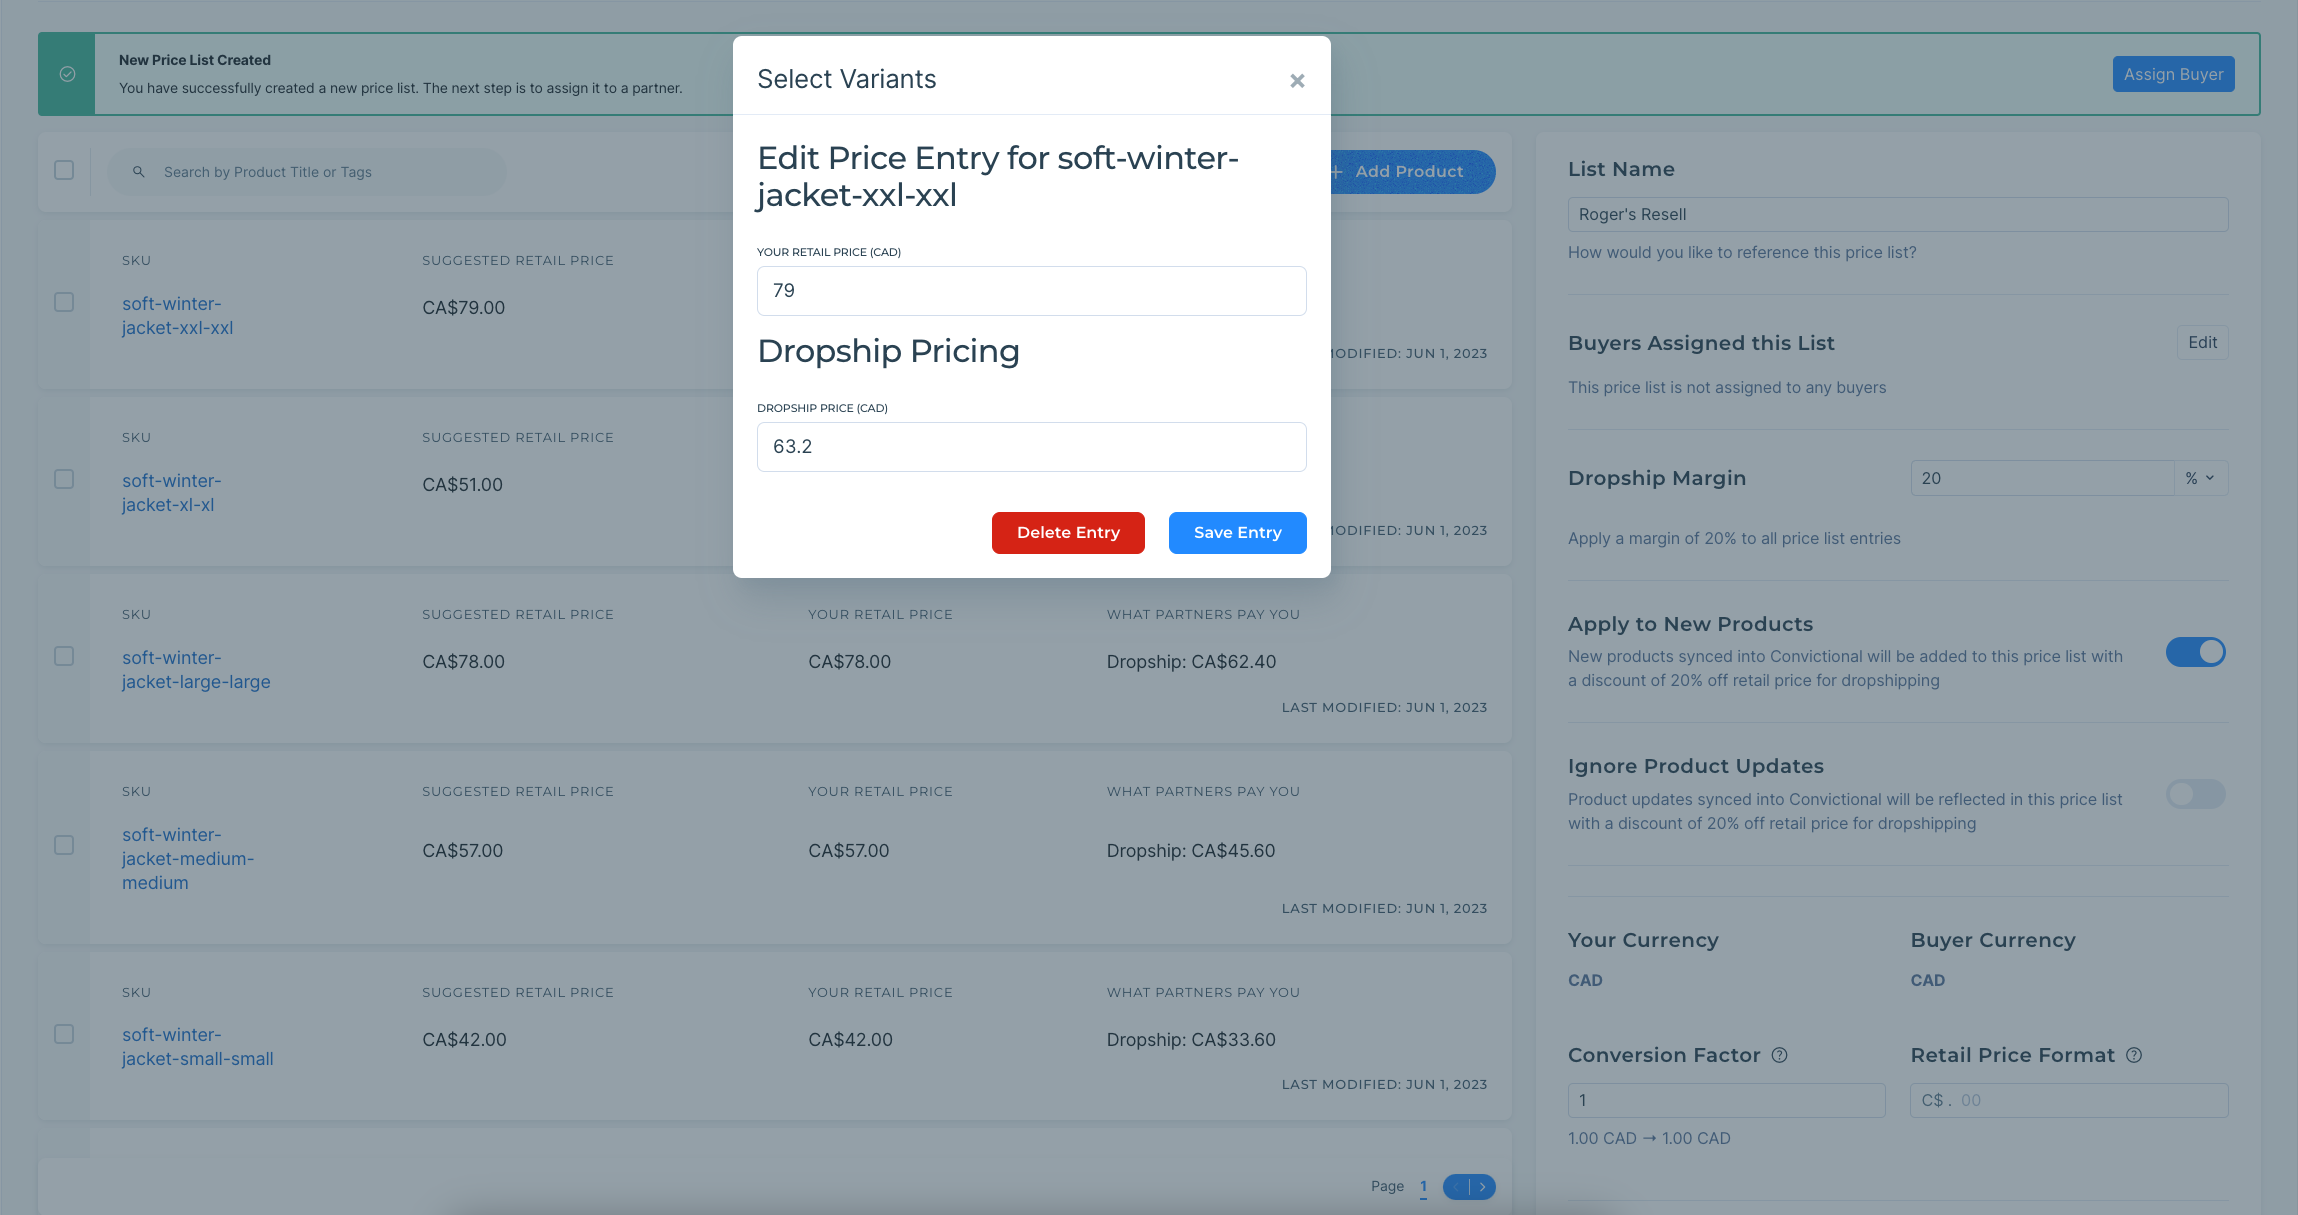The height and width of the screenshot is (1215, 2298).
Task: Check the soft-winter-jacket-medium-medium row
Action: pyautogui.click(x=64, y=845)
